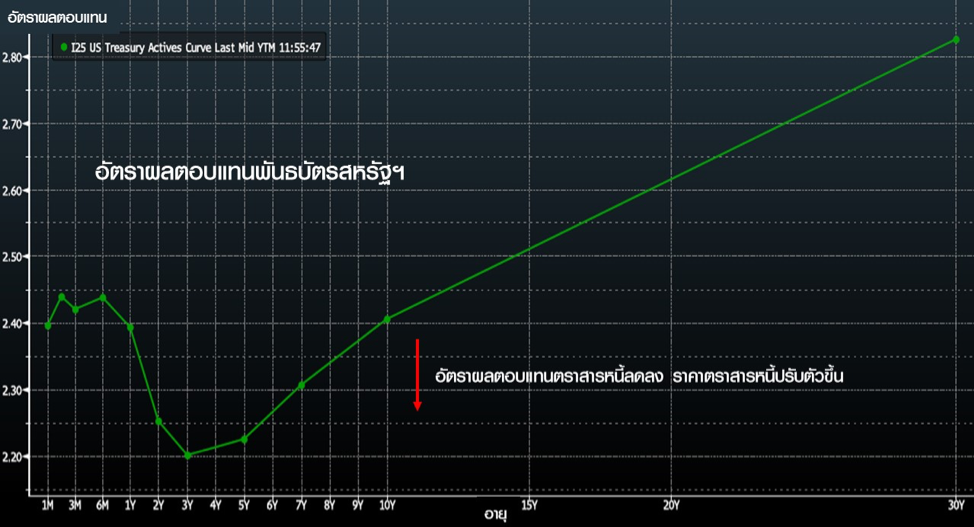
Task: Click the 2Y data point marker
Action: (159, 421)
